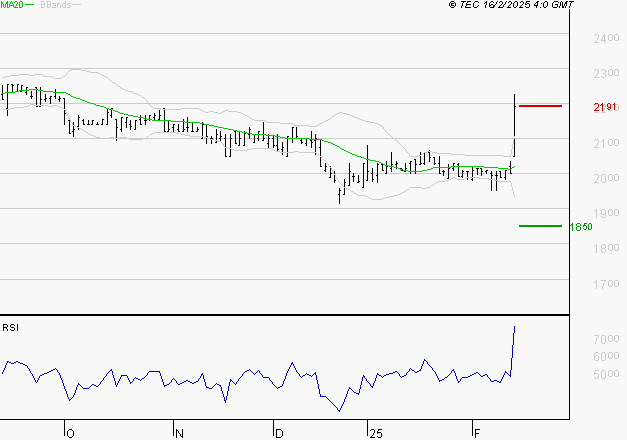This screenshot has width=627, height=440.
Task: Select the 2100 price axis label
Action: click(x=606, y=143)
